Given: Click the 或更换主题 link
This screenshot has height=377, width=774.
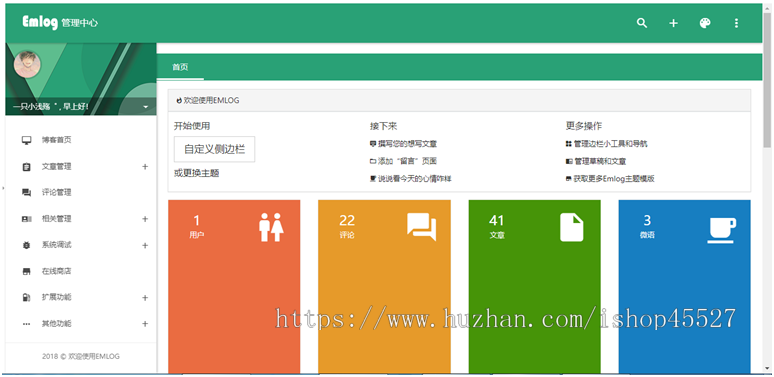Looking at the screenshot, I should [196, 173].
